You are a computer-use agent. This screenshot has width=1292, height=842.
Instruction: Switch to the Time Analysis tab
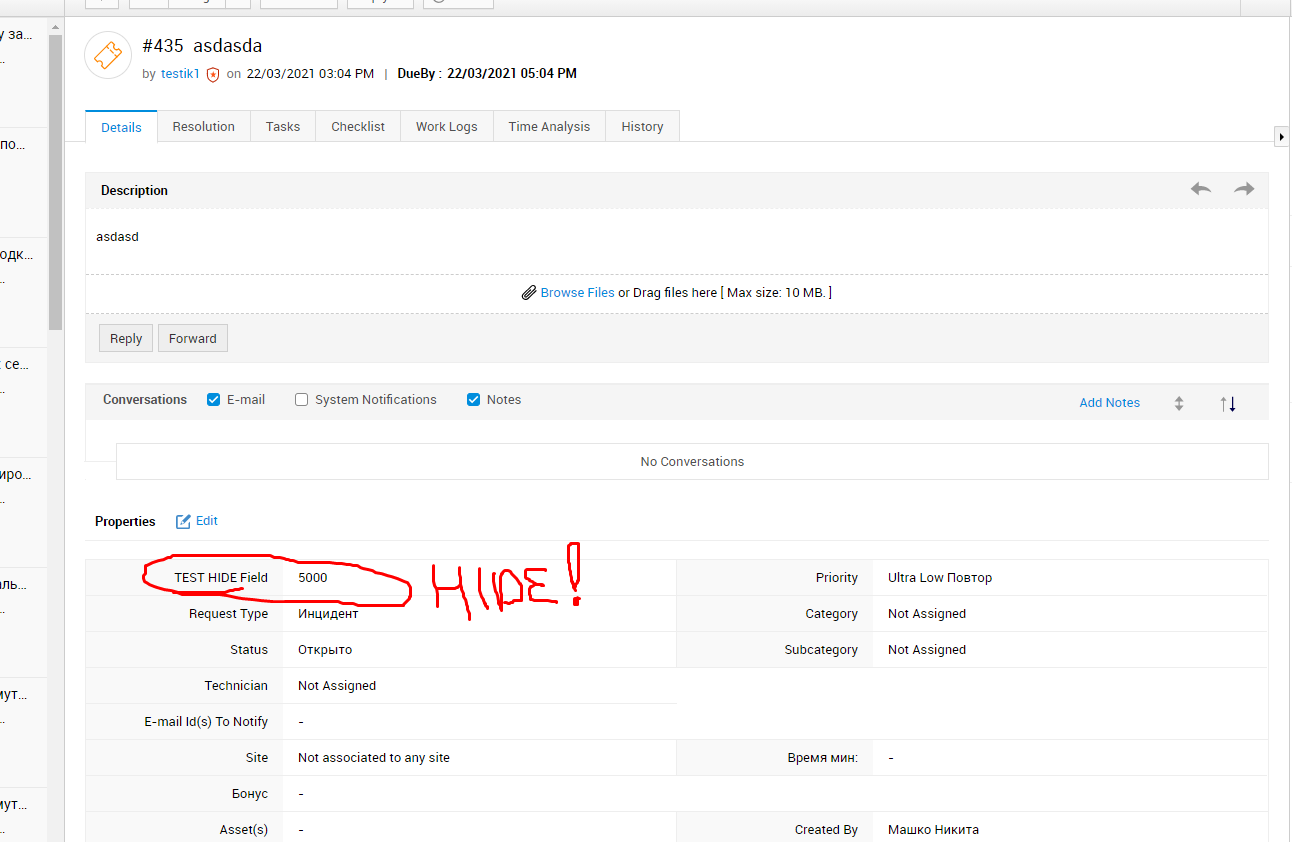(549, 127)
